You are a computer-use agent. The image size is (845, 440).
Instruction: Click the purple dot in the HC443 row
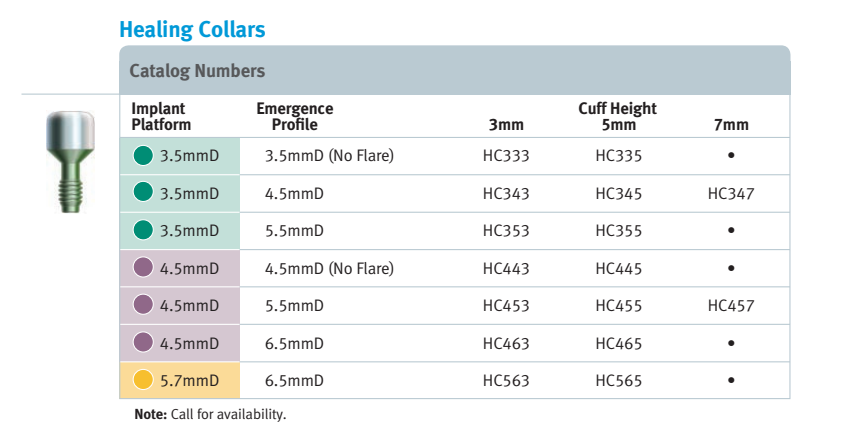click(143, 267)
